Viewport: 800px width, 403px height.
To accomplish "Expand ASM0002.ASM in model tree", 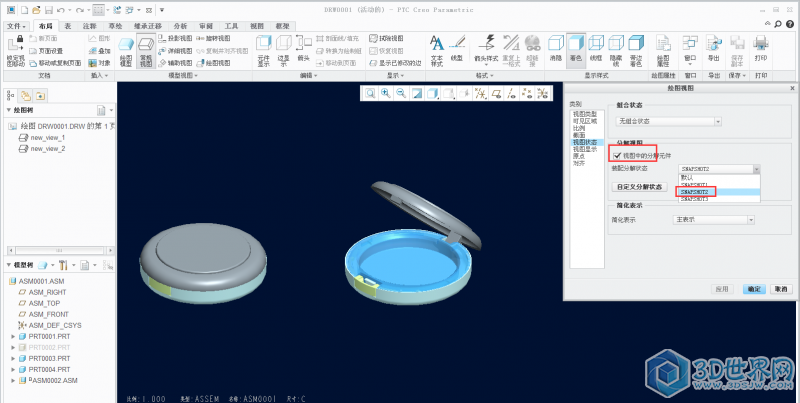I will tap(13, 381).
